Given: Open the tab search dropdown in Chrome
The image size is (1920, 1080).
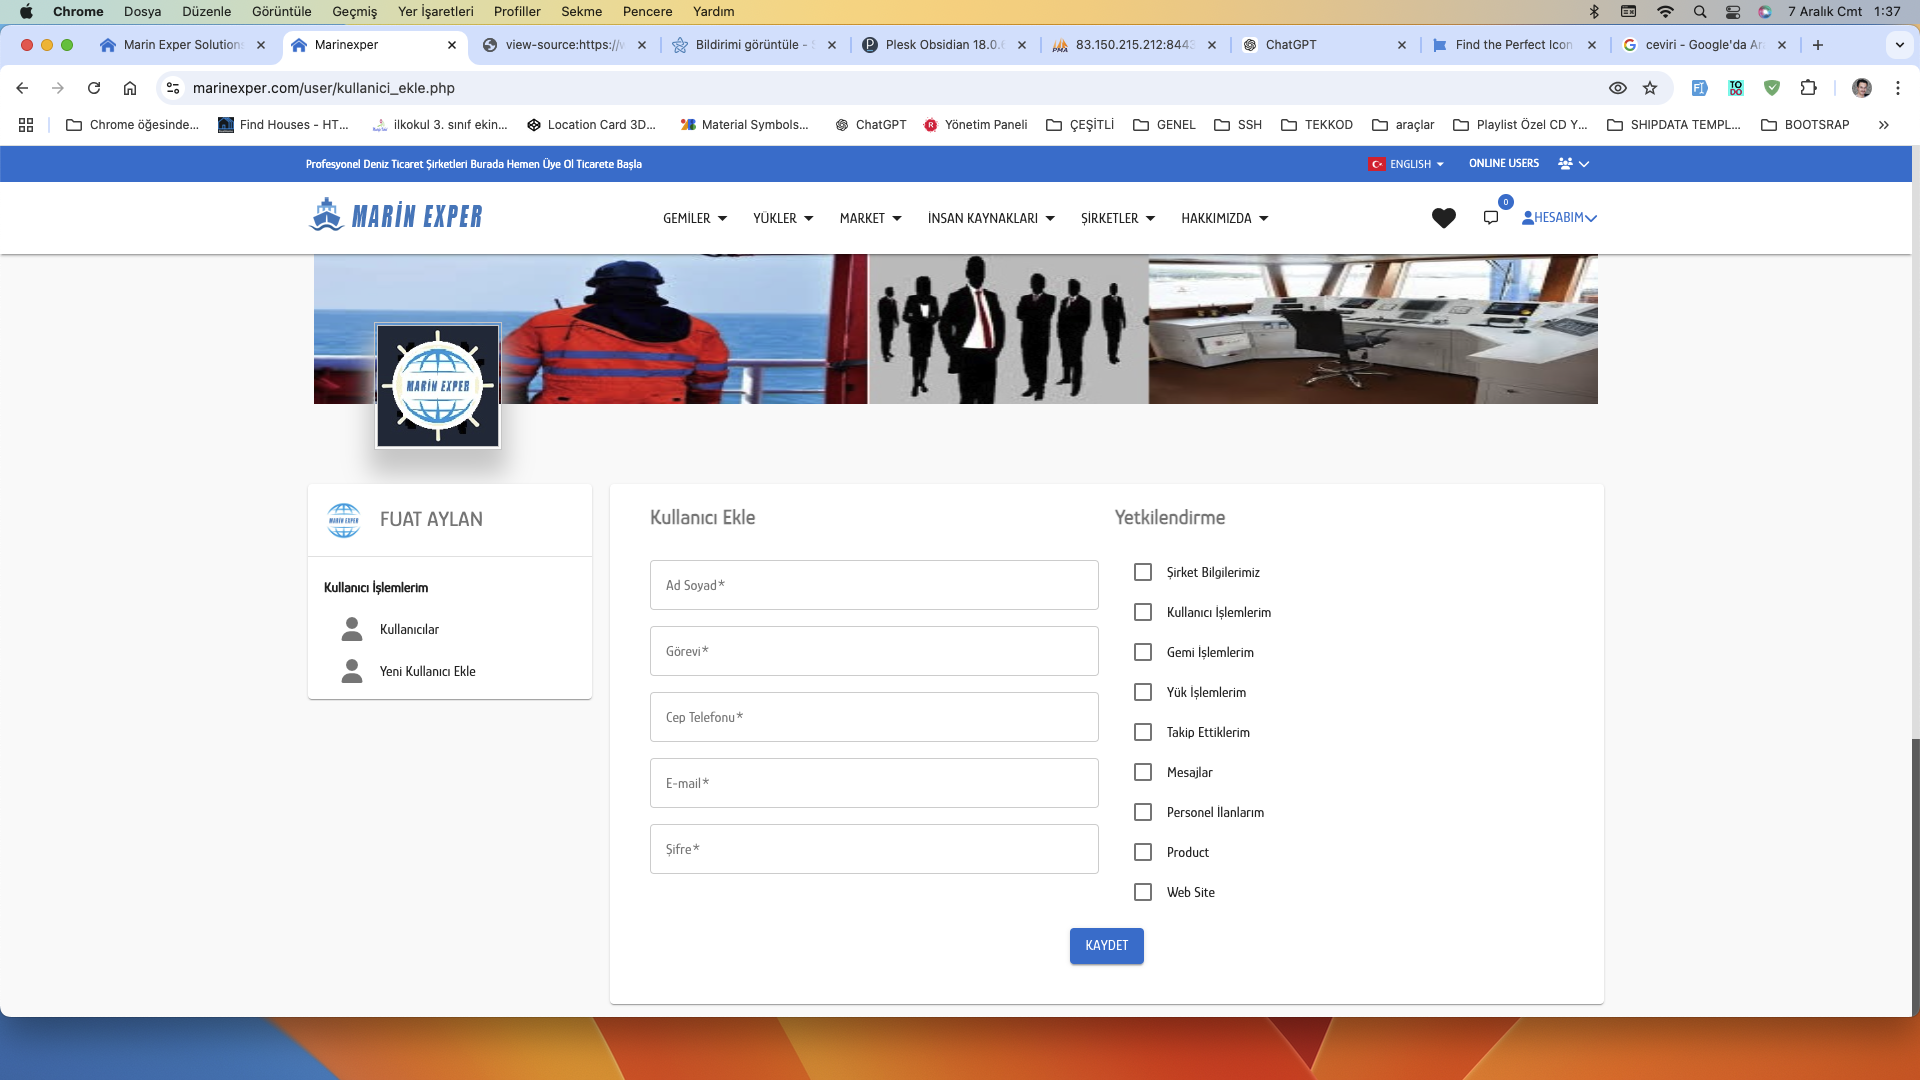Looking at the screenshot, I should tap(1899, 45).
